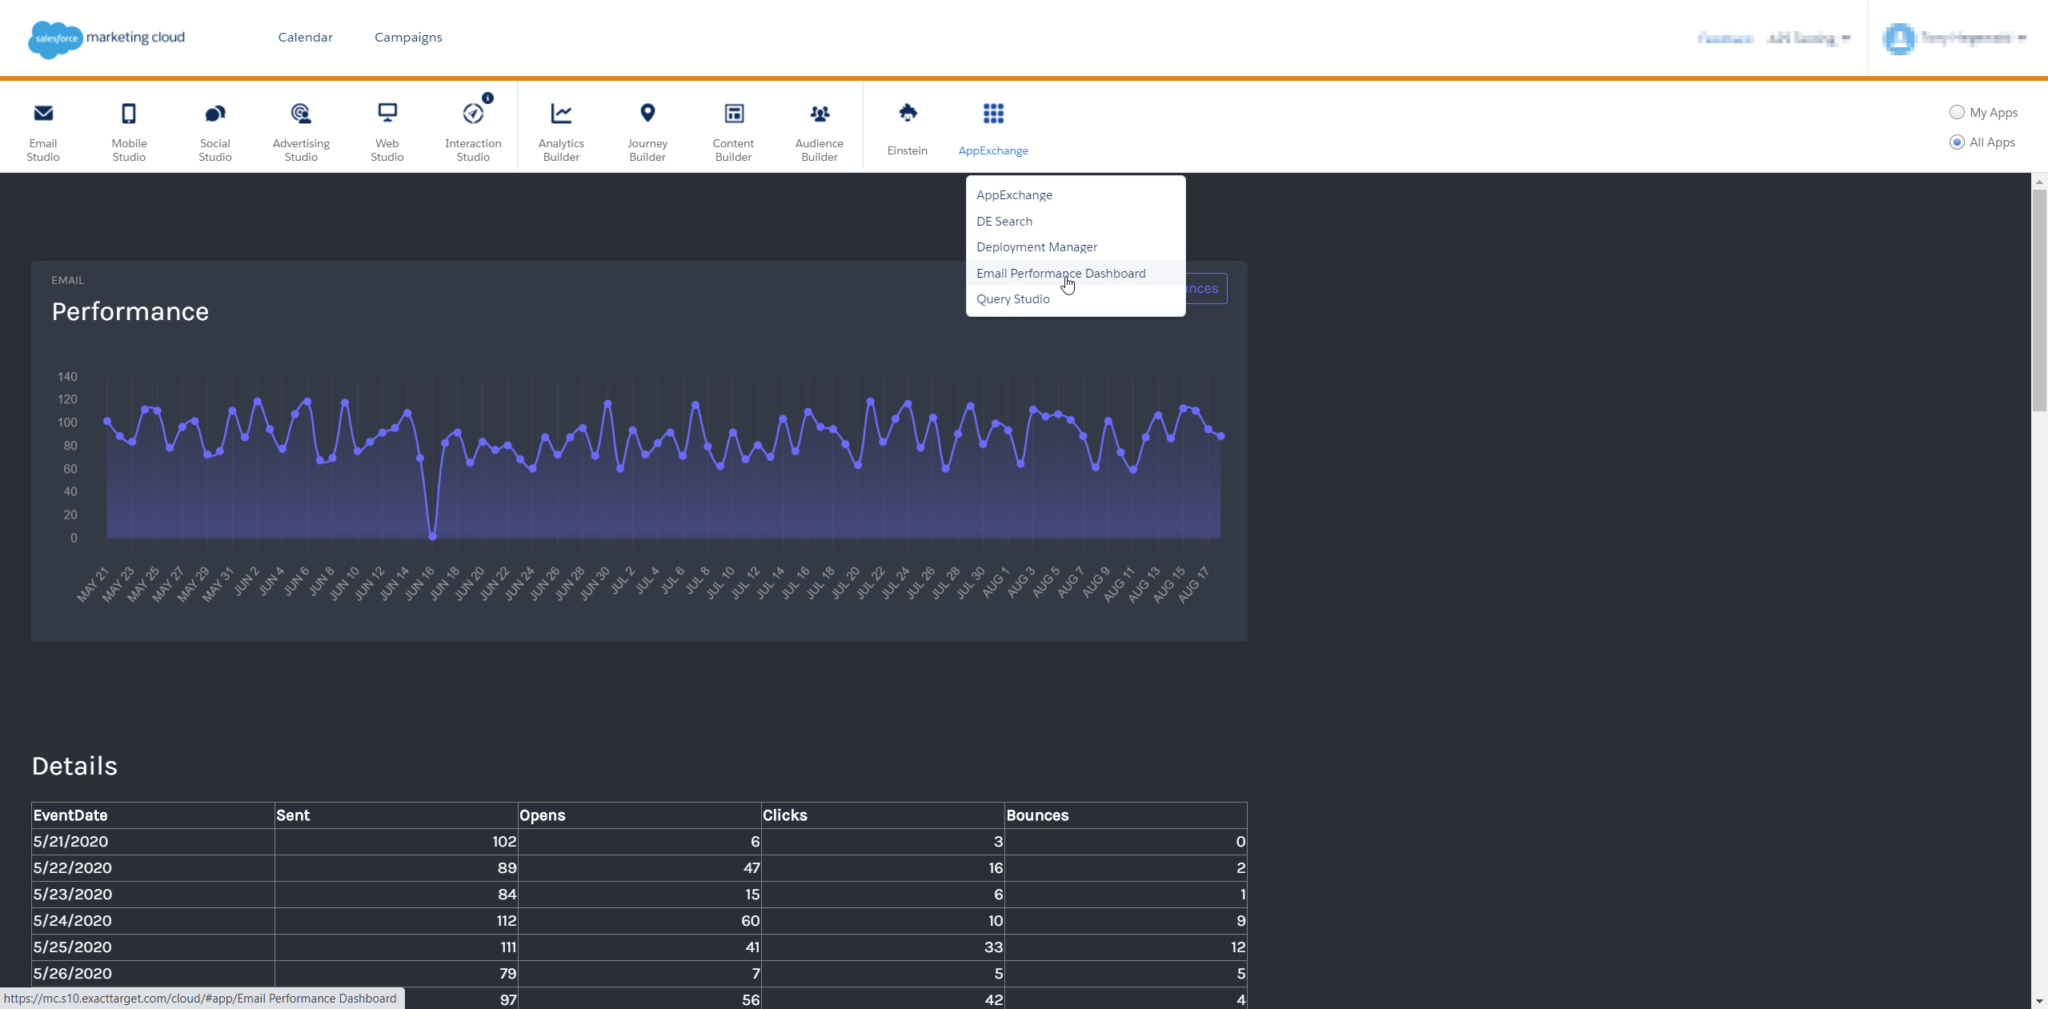This screenshot has width=2048, height=1009.
Task: Select the 5/25/2020 date cell
Action: [x=153, y=947]
